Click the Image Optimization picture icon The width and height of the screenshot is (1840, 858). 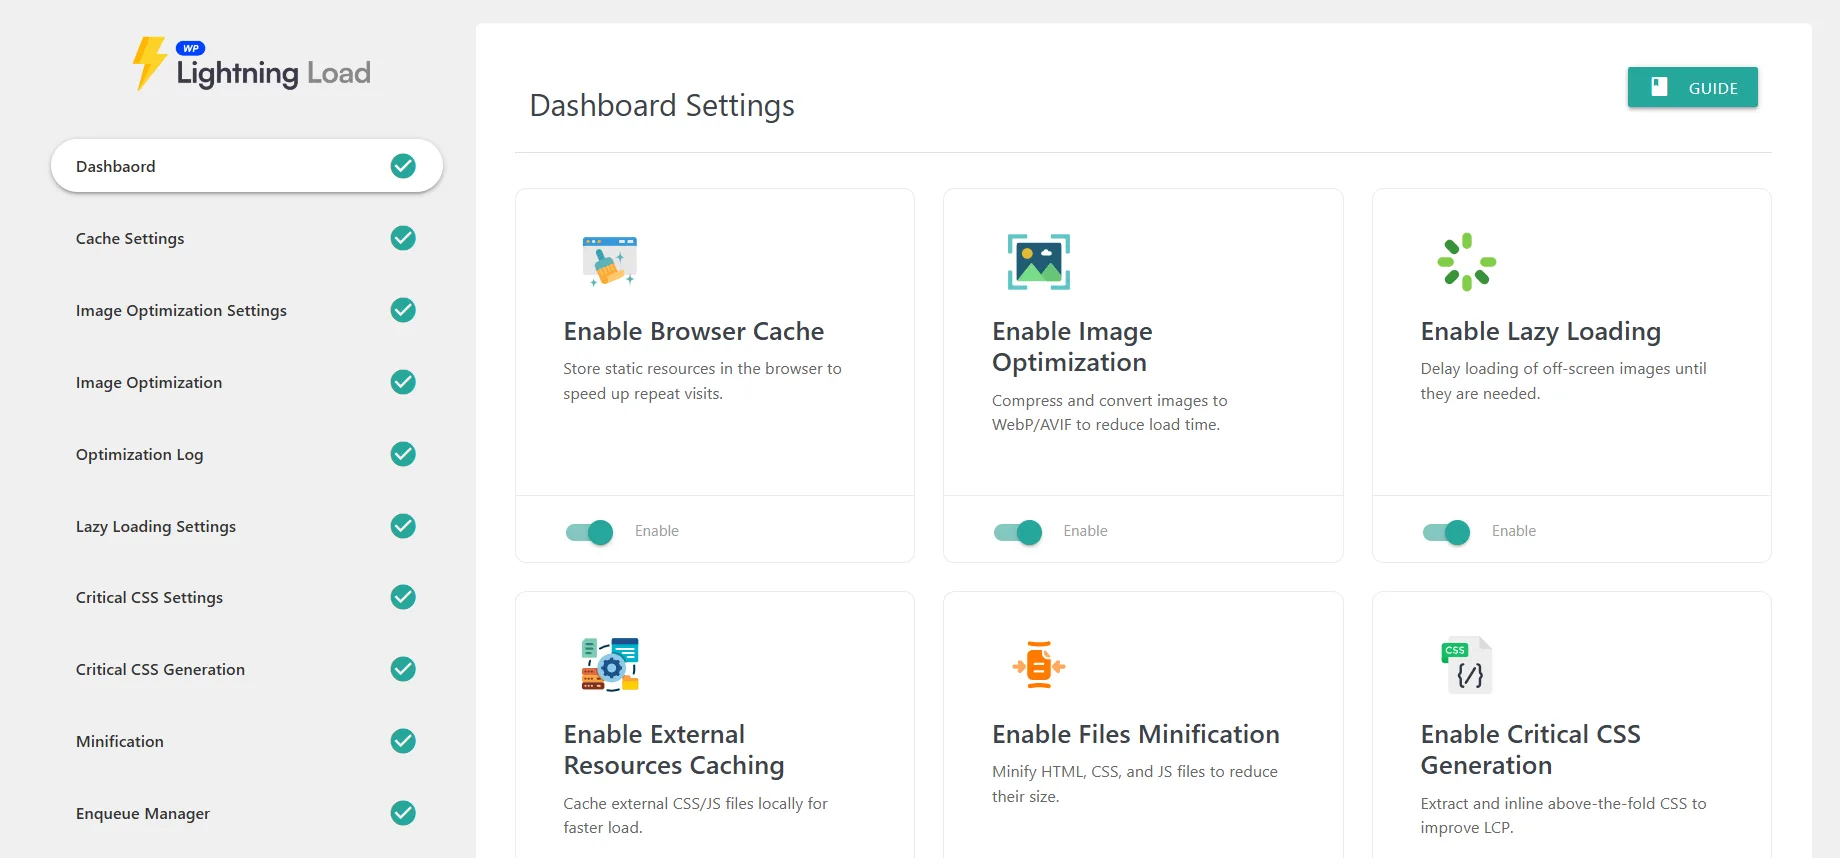pyautogui.click(x=1038, y=262)
